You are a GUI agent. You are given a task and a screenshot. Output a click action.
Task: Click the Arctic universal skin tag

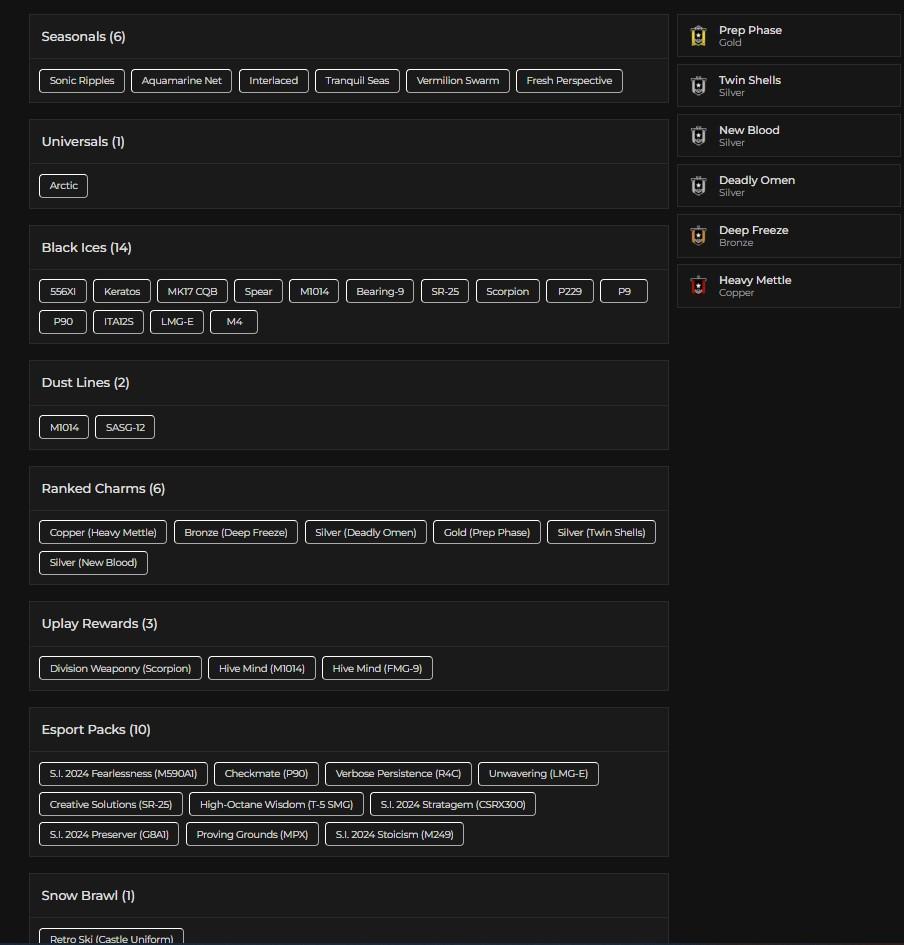(63, 186)
